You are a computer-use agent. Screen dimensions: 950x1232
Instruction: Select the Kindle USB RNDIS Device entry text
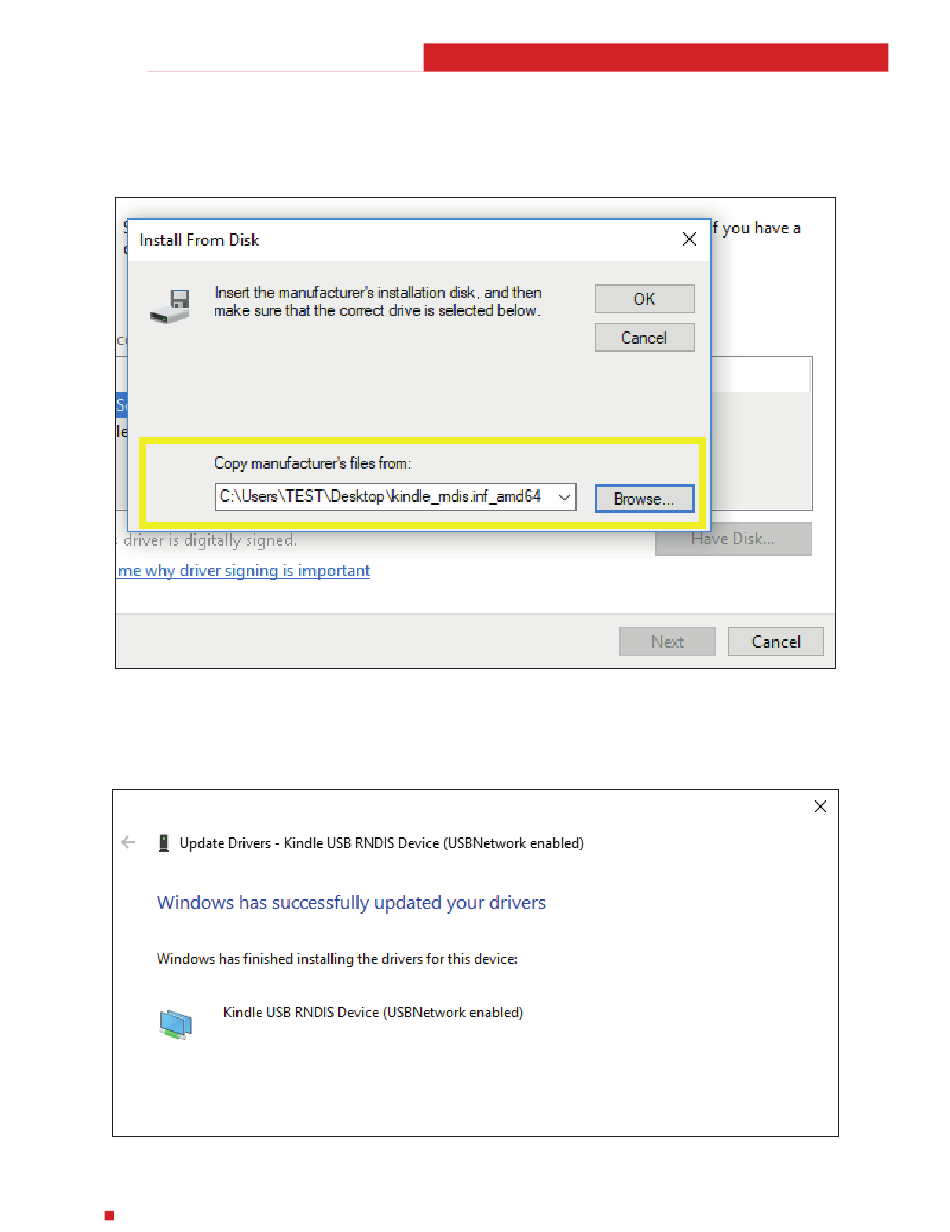pyautogui.click(x=372, y=1012)
